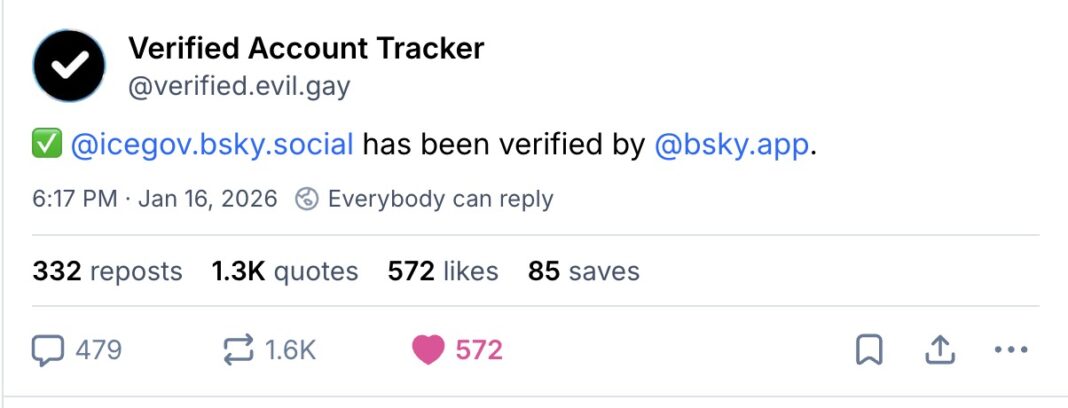Open the three-dot more options menu
1068x408 pixels.
1011,350
